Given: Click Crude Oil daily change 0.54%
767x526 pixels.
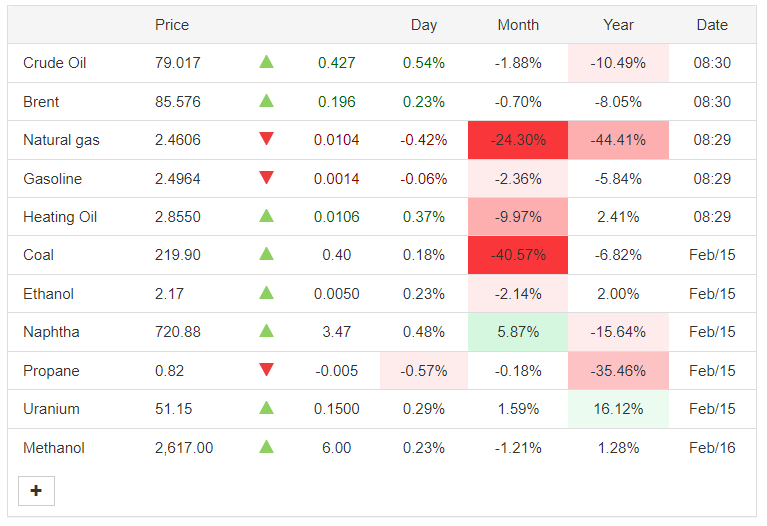Looking at the screenshot, I should (x=424, y=63).
